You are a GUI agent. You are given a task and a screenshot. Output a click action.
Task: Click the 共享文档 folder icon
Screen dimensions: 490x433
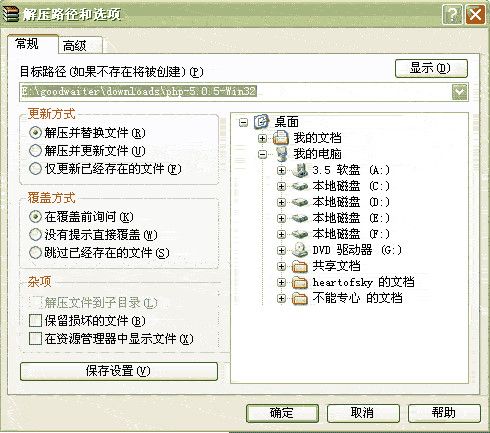click(x=300, y=266)
